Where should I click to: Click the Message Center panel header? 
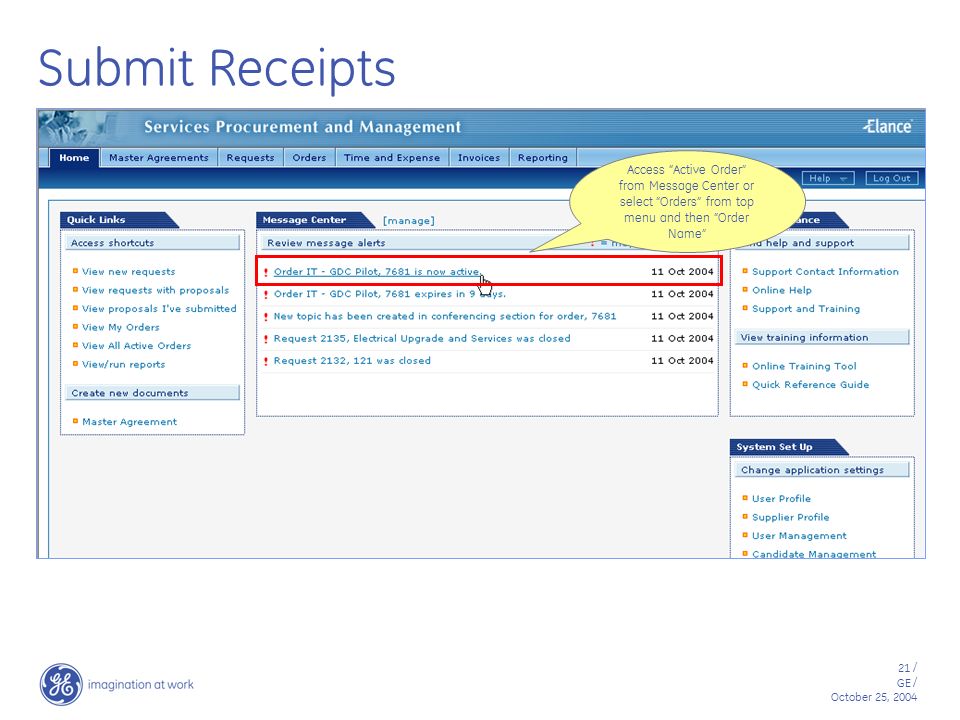tap(315, 220)
